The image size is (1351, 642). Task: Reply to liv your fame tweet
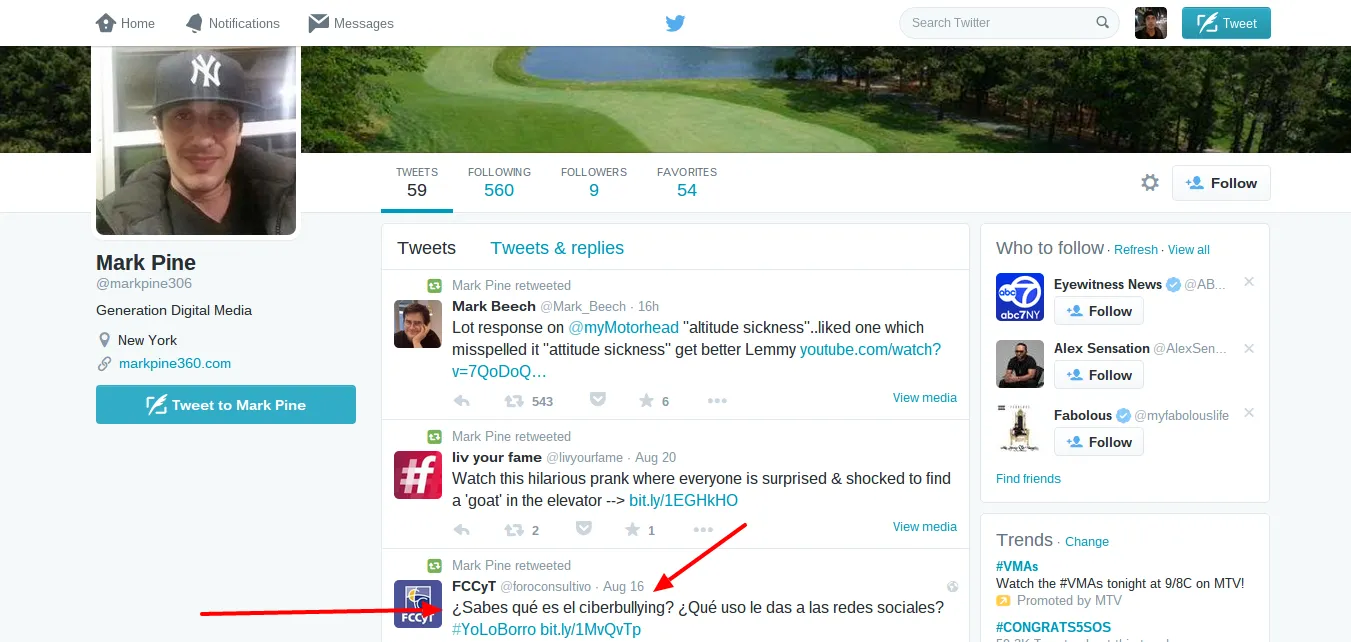click(x=461, y=529)
